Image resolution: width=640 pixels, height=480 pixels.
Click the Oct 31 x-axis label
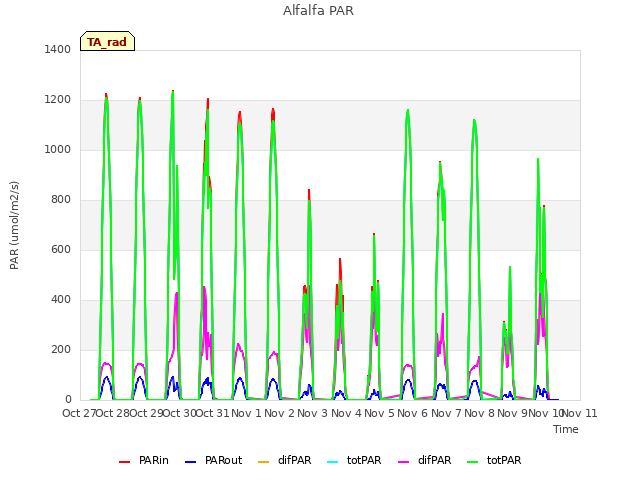213,413
